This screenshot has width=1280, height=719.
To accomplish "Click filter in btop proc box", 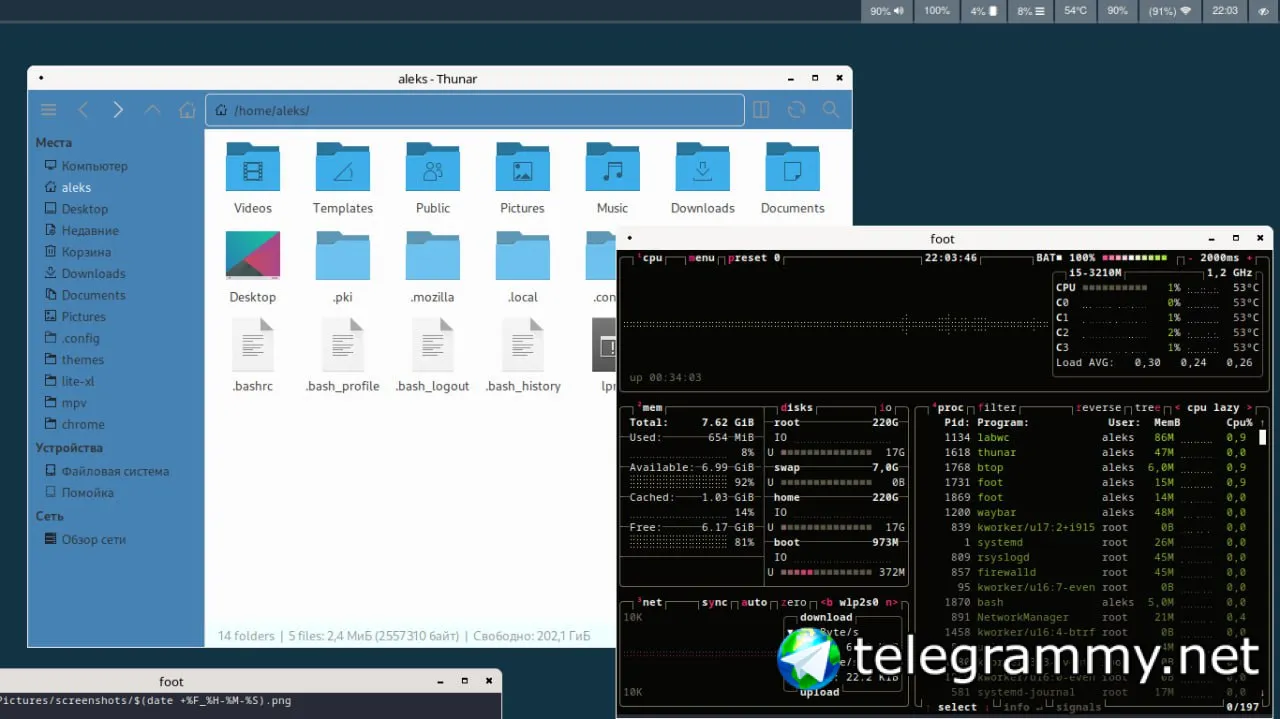I will pos(997,407).
